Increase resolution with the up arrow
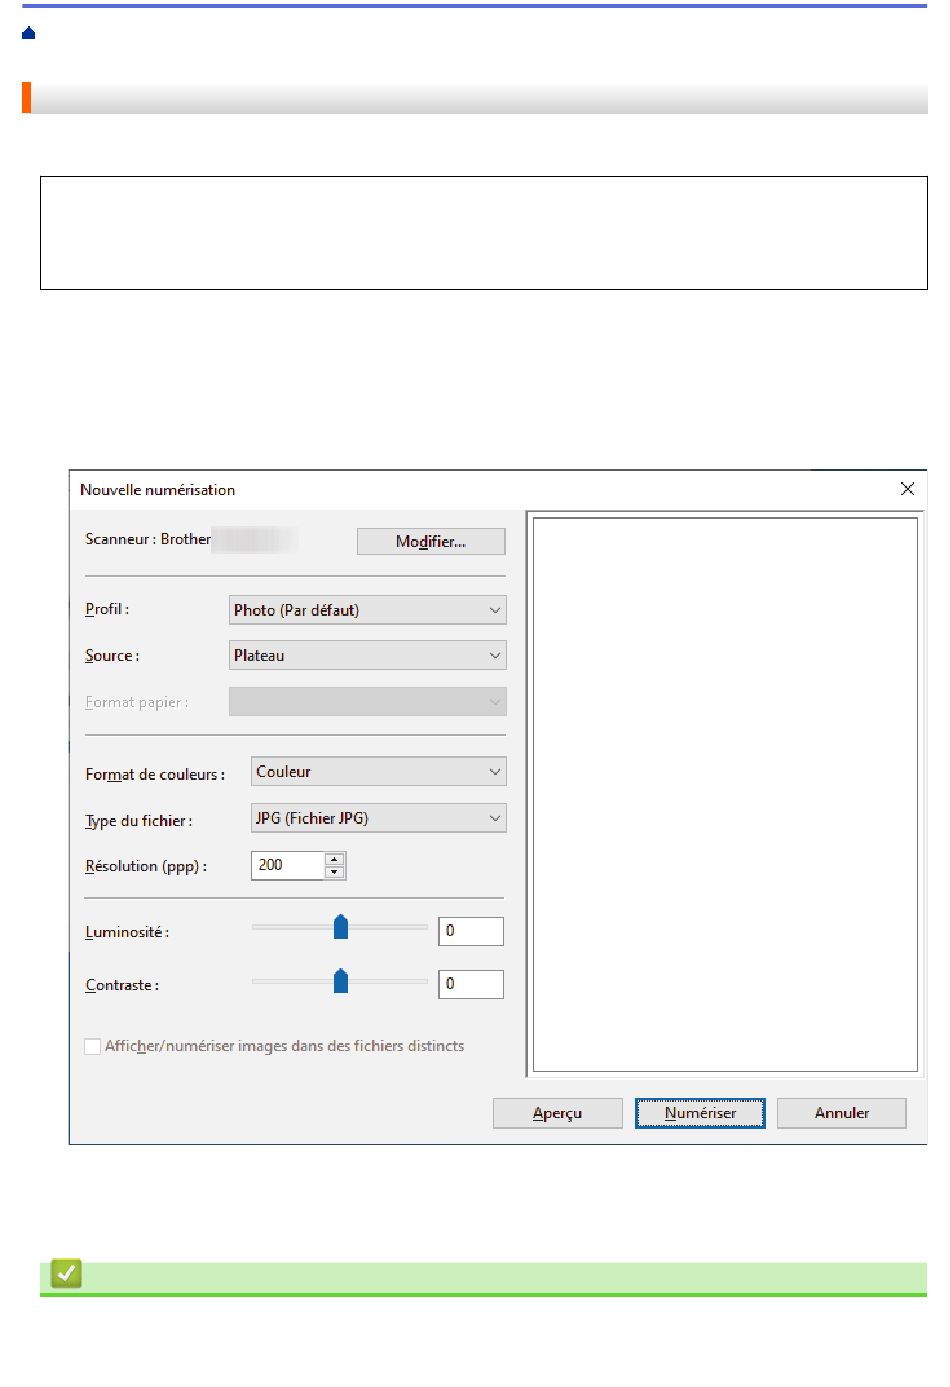950x1387 pixels. click(x=335, y=859)
